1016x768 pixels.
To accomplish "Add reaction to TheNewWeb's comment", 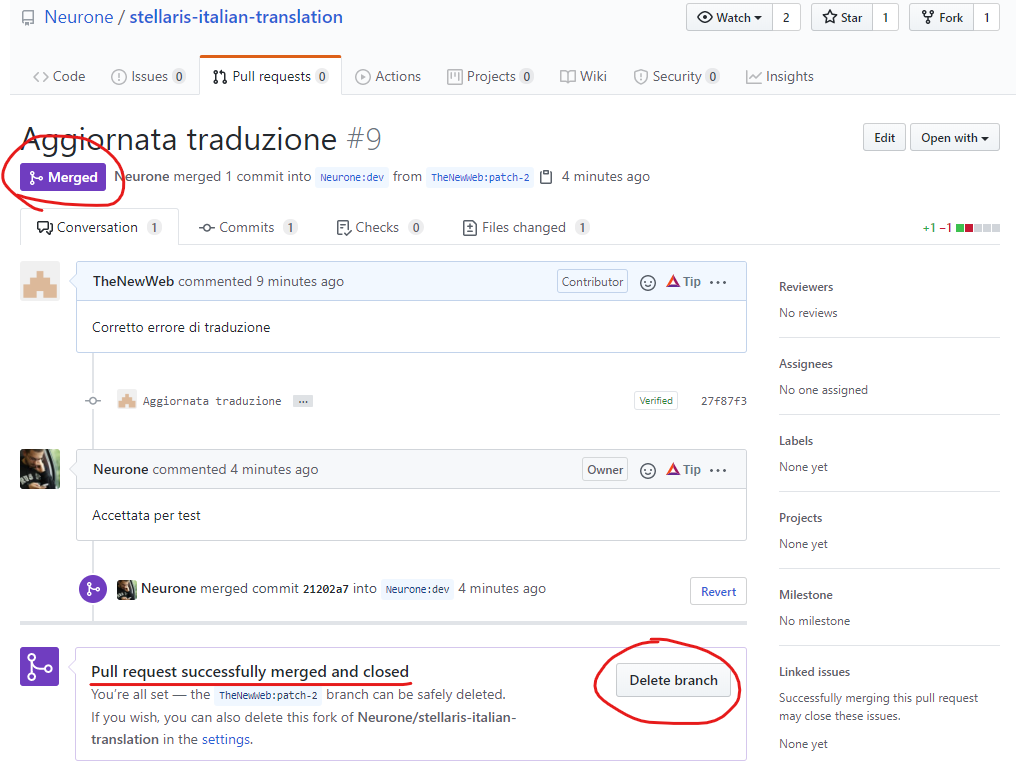I will point(647,283).
